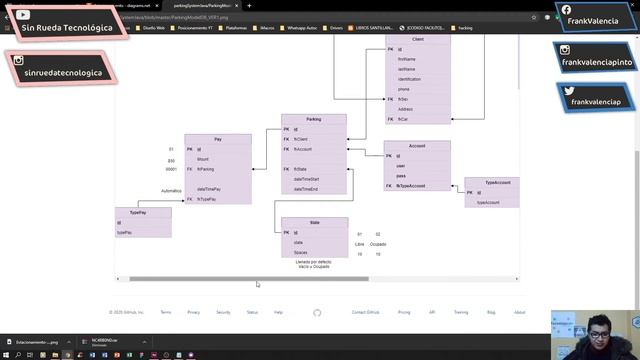Open a new browser tab
The height and width of the screenshot is (360, 640).
tap(249, 6)
